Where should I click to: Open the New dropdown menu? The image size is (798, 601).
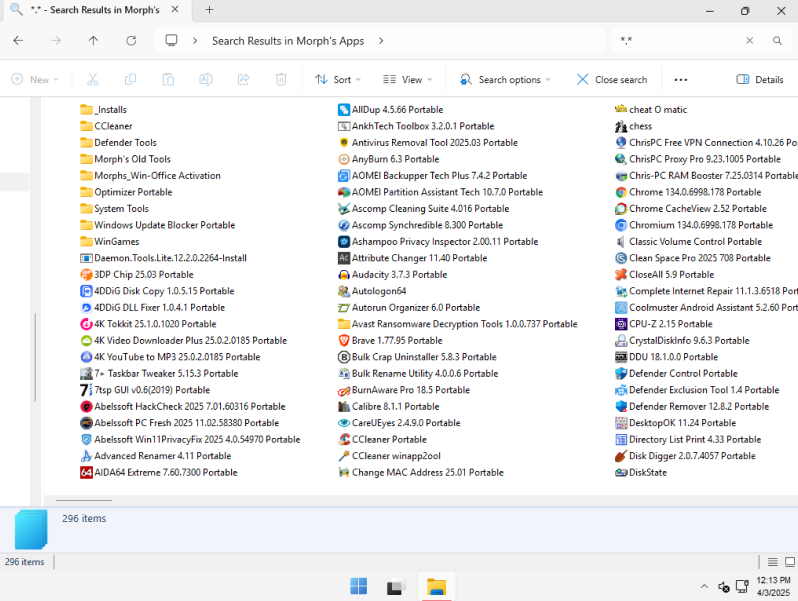[x=35, y=79]
